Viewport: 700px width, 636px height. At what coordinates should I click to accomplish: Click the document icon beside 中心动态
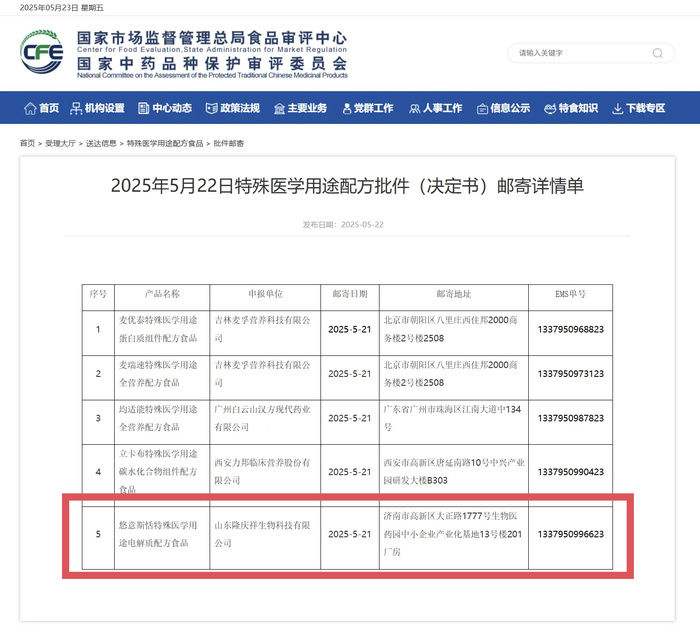point(143,108)
